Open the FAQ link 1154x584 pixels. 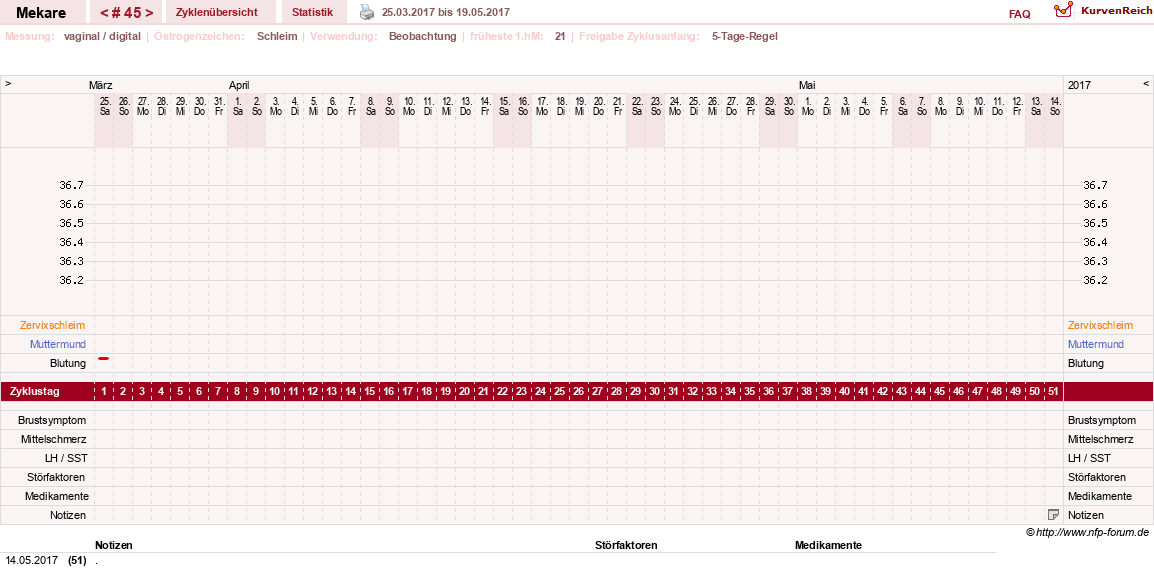pos(1019,14)
